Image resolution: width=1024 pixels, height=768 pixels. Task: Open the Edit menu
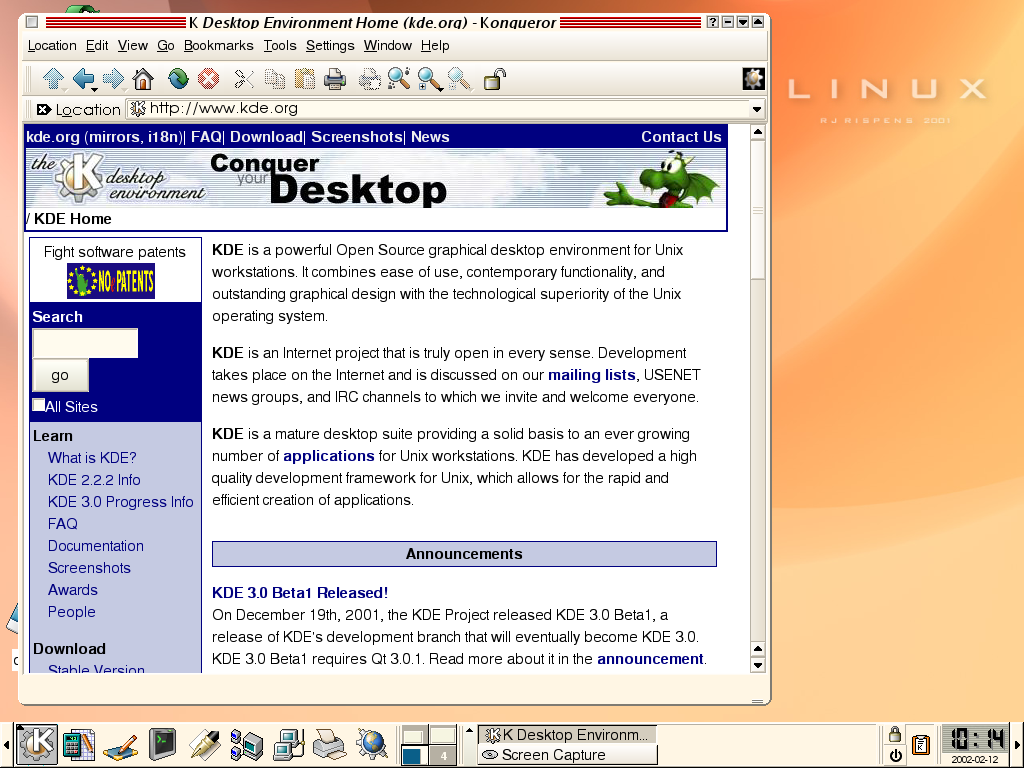(97, 46)
